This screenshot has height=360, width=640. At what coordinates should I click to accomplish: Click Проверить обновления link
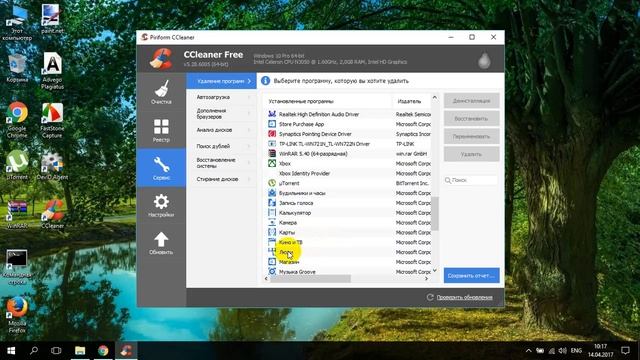click(x=464, y=297)
